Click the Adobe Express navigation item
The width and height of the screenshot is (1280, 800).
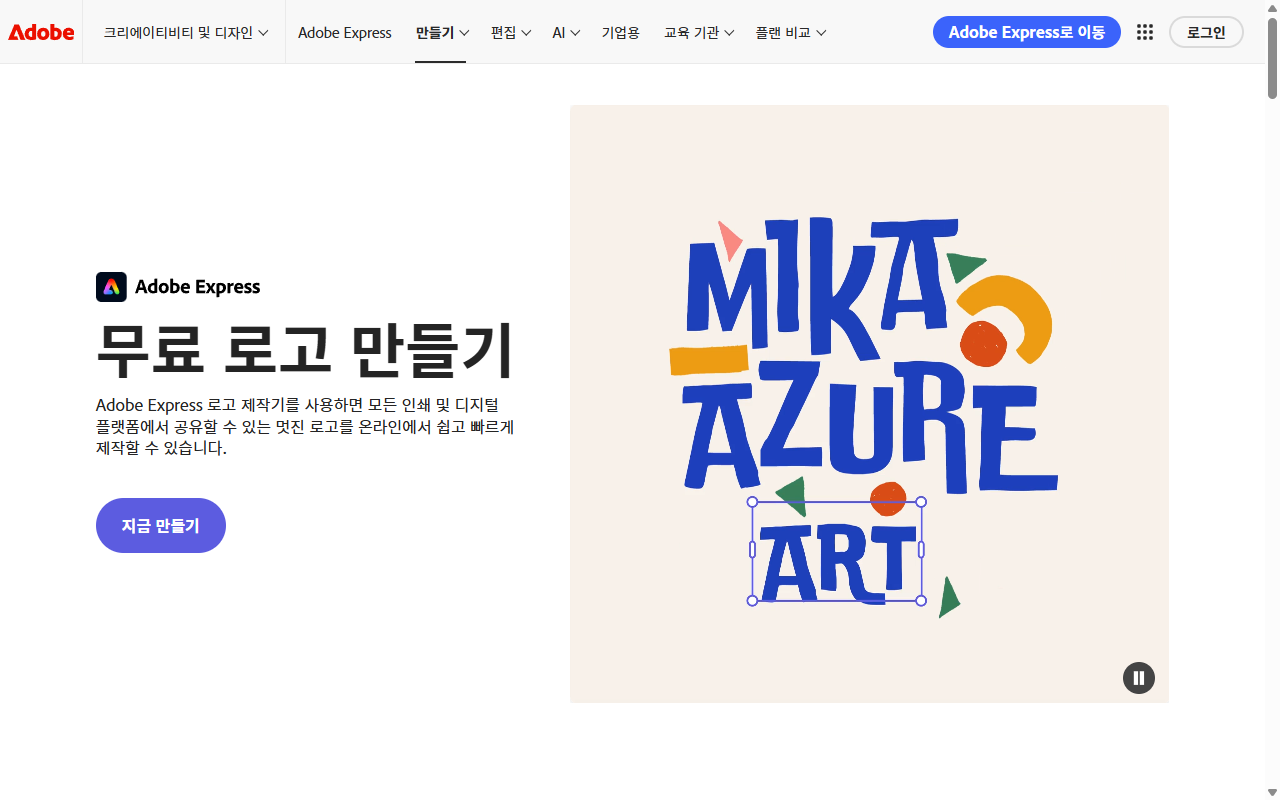coord(344,31)
